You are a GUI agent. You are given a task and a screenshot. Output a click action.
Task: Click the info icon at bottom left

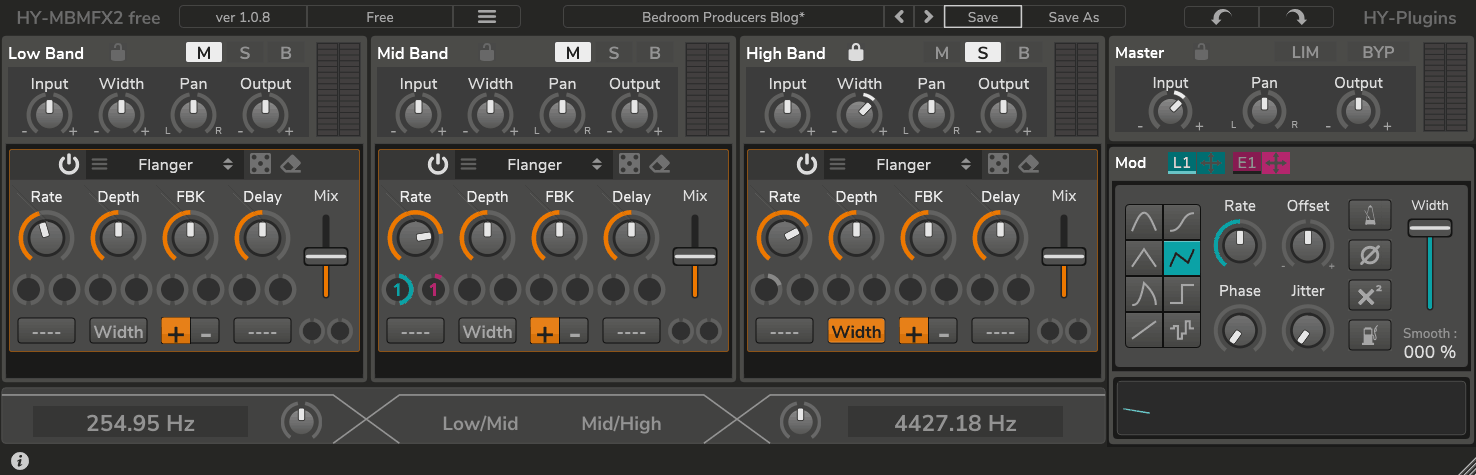(x=20, y=461)
